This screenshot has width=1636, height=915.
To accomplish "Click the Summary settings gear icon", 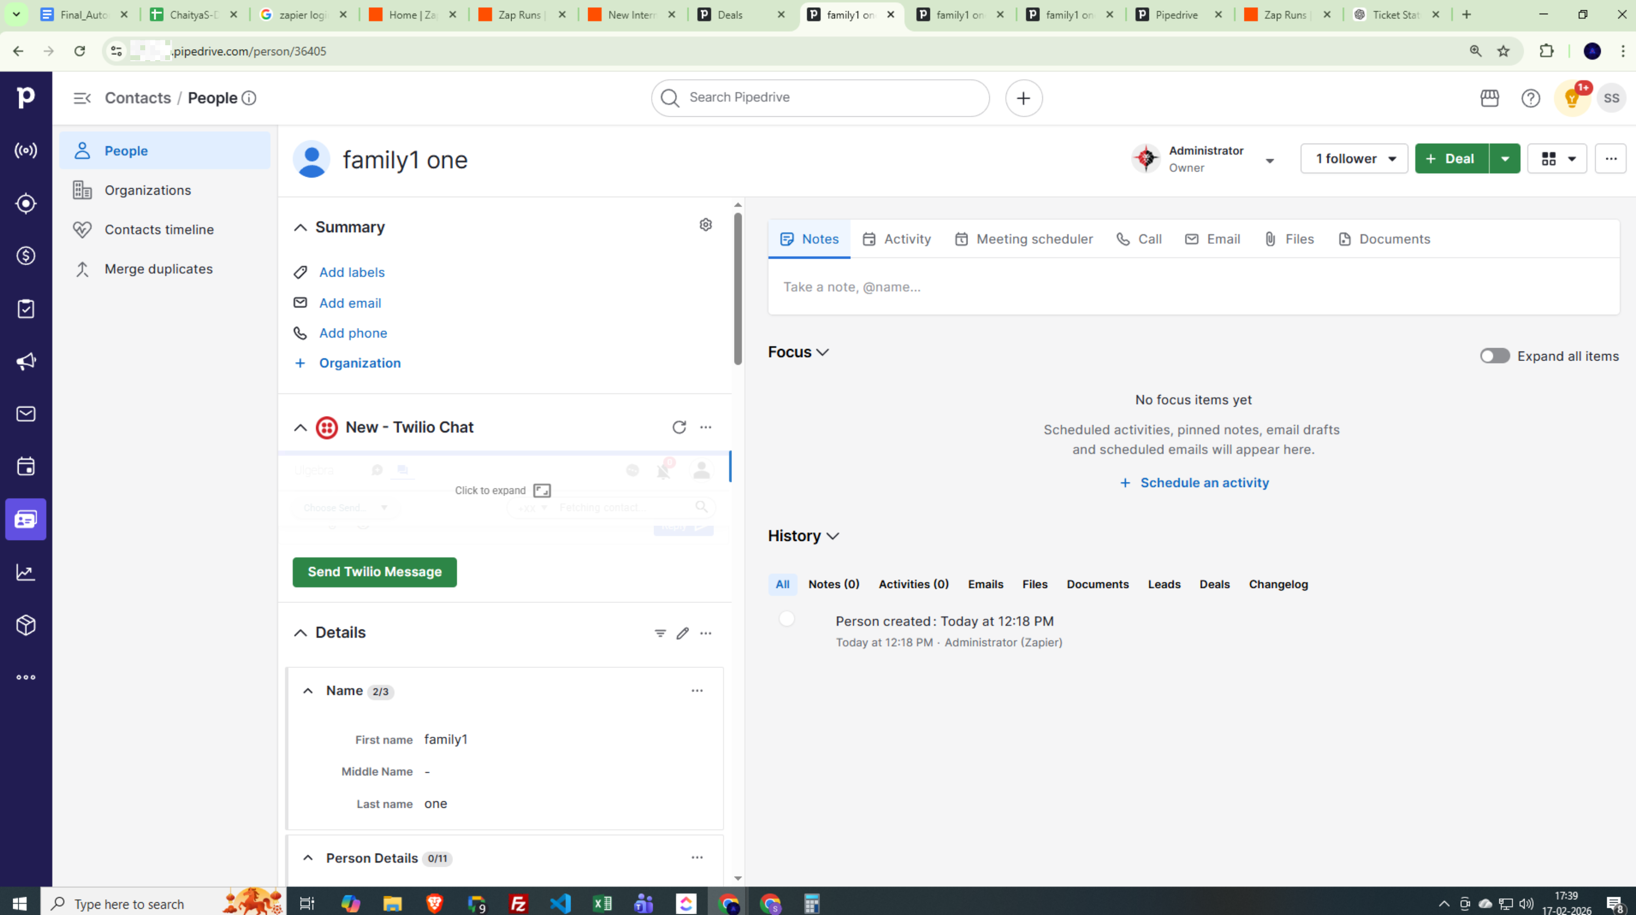I will [705, 225].
